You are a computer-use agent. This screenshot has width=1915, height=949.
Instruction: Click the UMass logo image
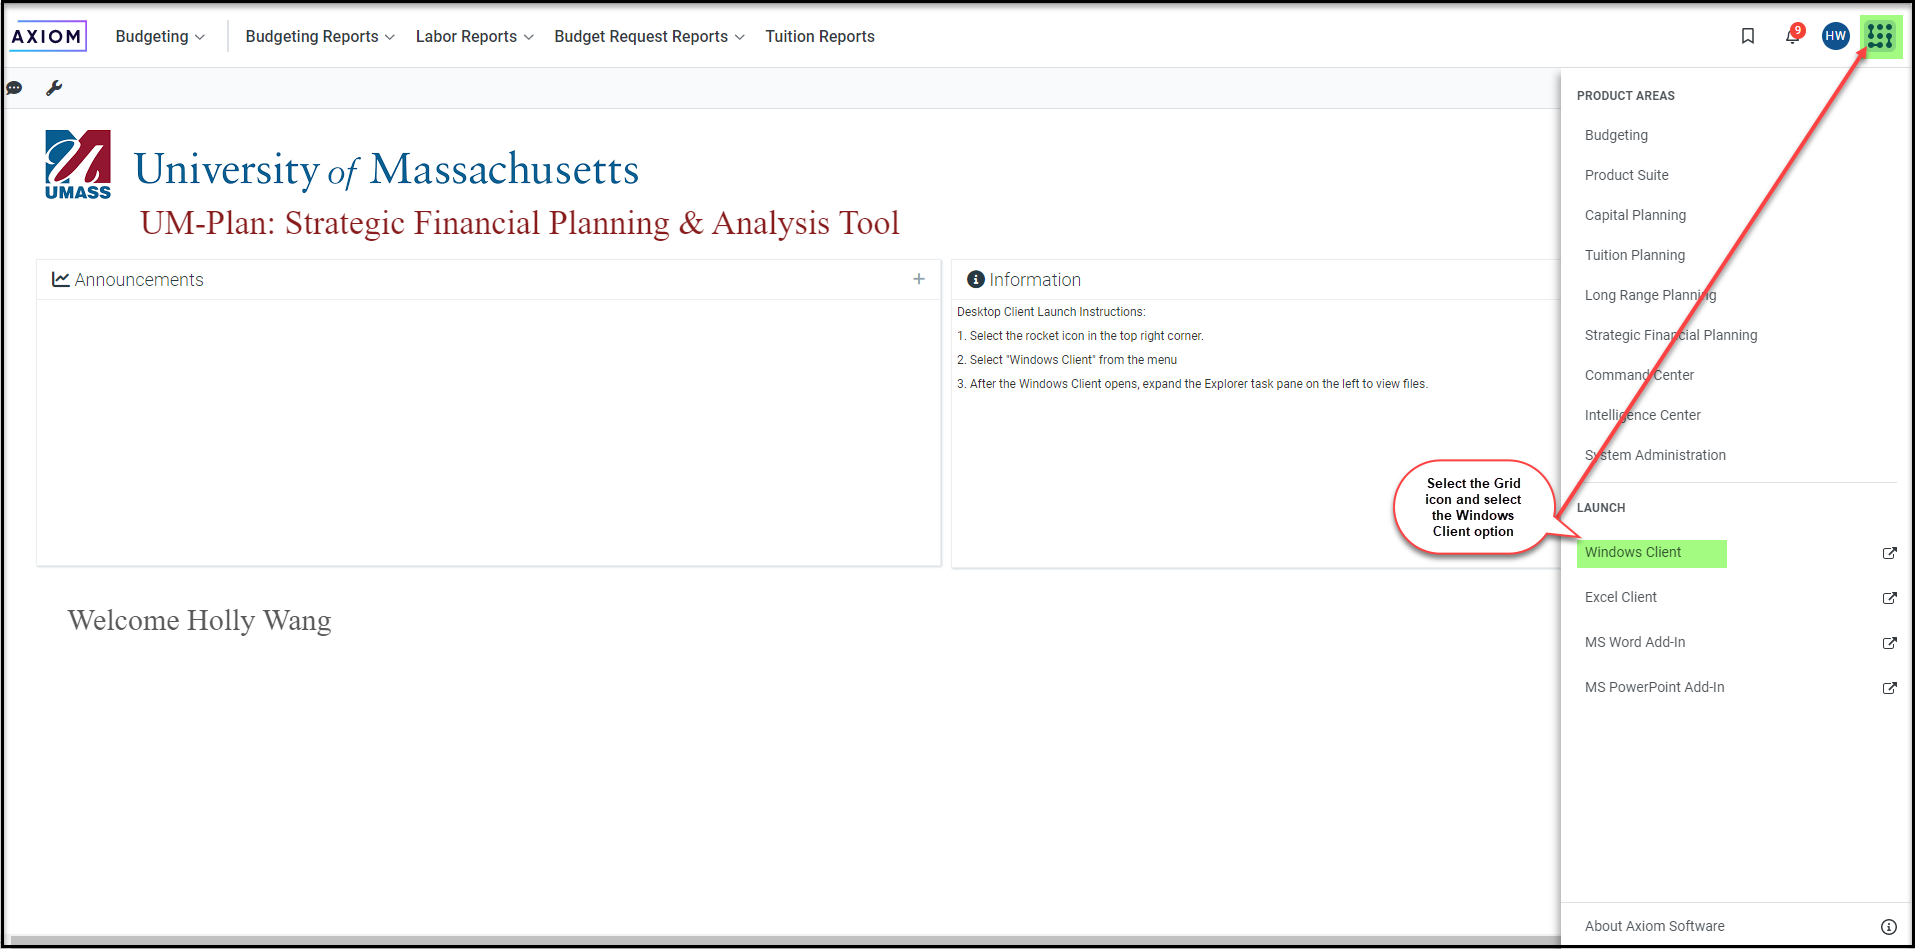(x=78, y=165)
